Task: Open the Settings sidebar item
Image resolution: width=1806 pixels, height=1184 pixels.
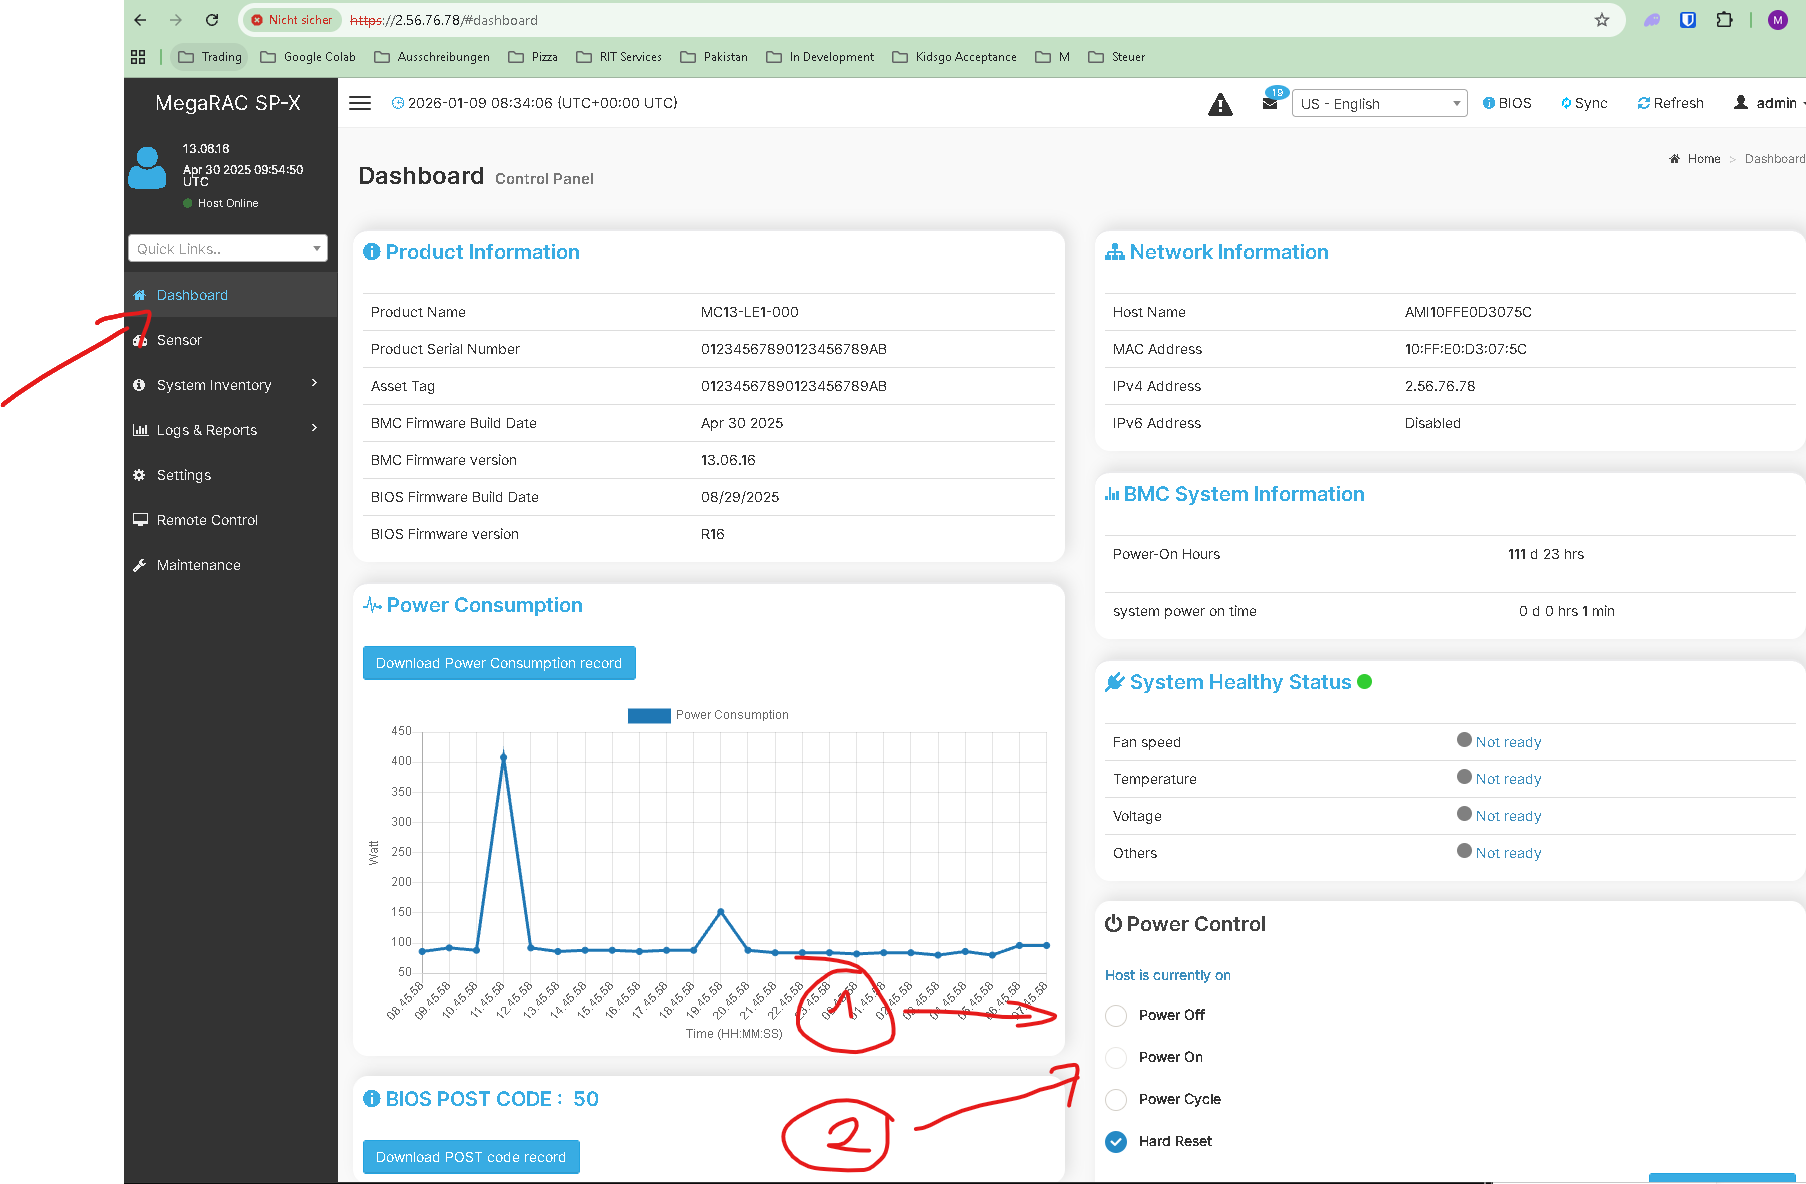Action: 230,475
